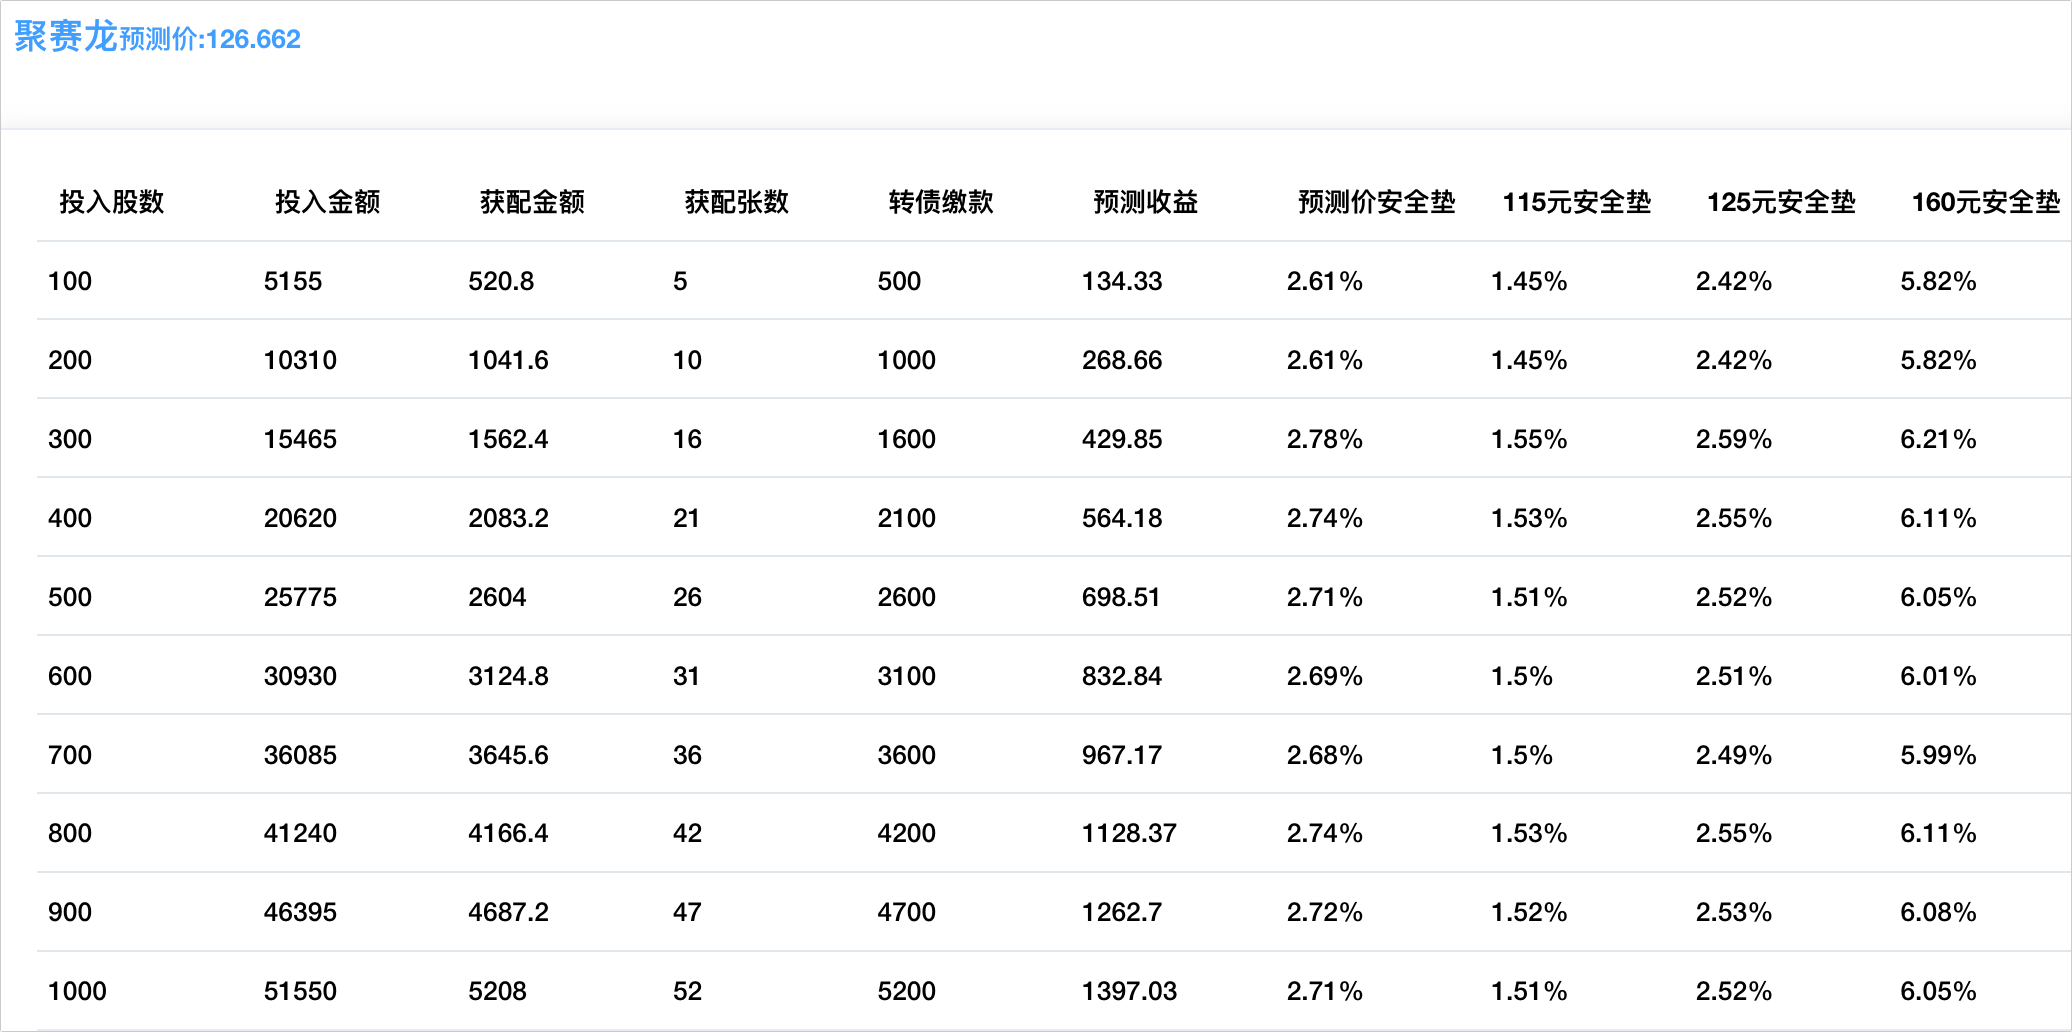The width and height of the screenshot is (2072, 1032).
Task: Click the 6.21% safety cushion cell
Action: click(x=1938, y=439)
